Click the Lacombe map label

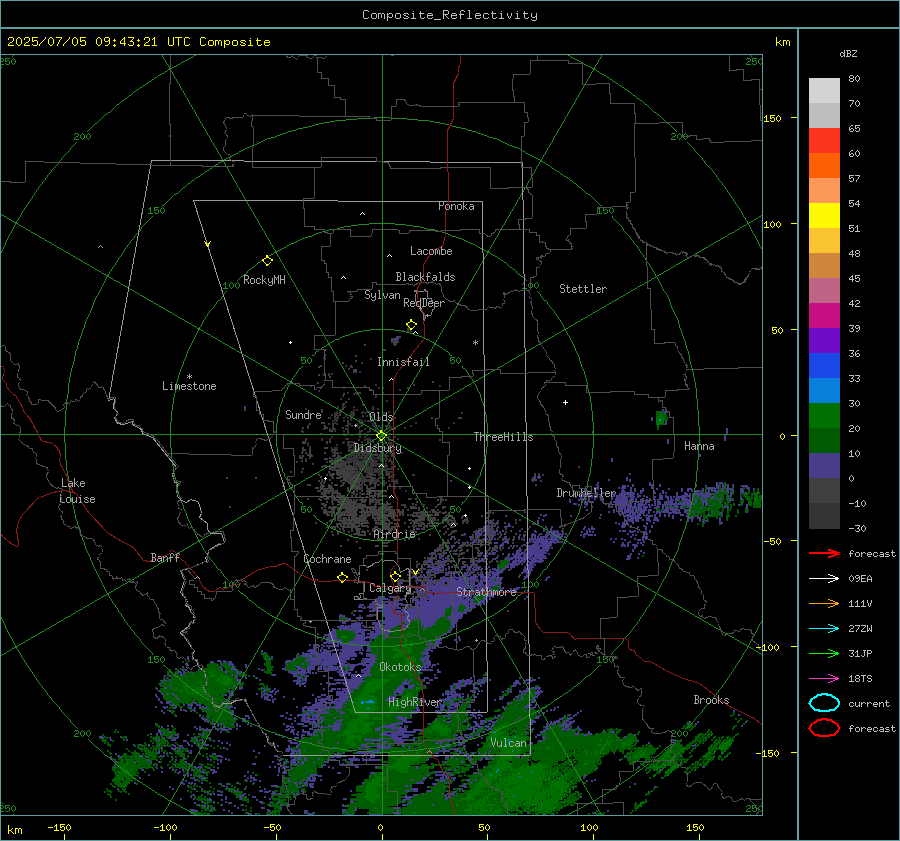(431, 251)
